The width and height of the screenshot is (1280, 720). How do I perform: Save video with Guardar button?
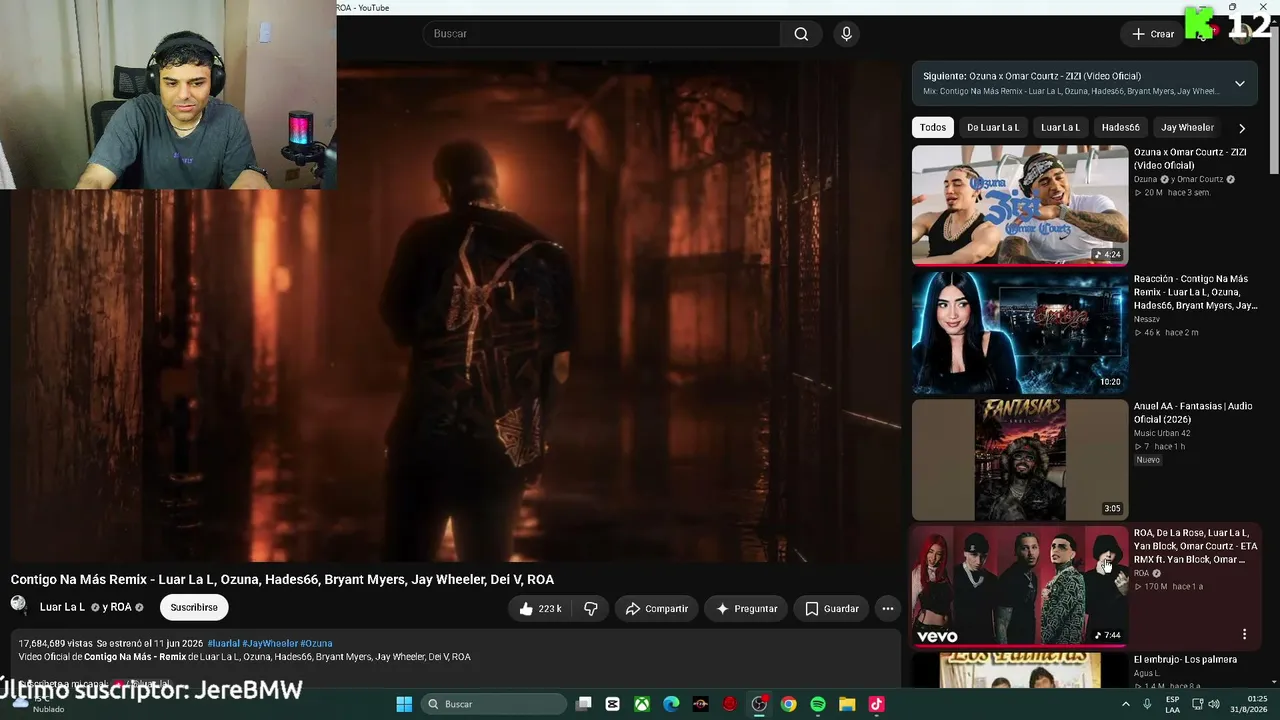coord(832,608)
